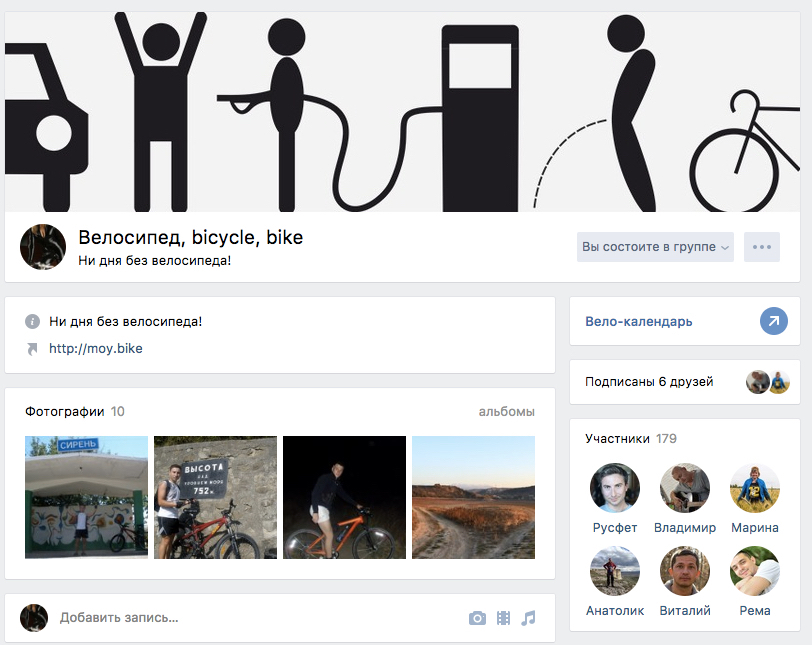812x645 pixels.
Task: Attach music with the note icon
Action: click(528, 618)
